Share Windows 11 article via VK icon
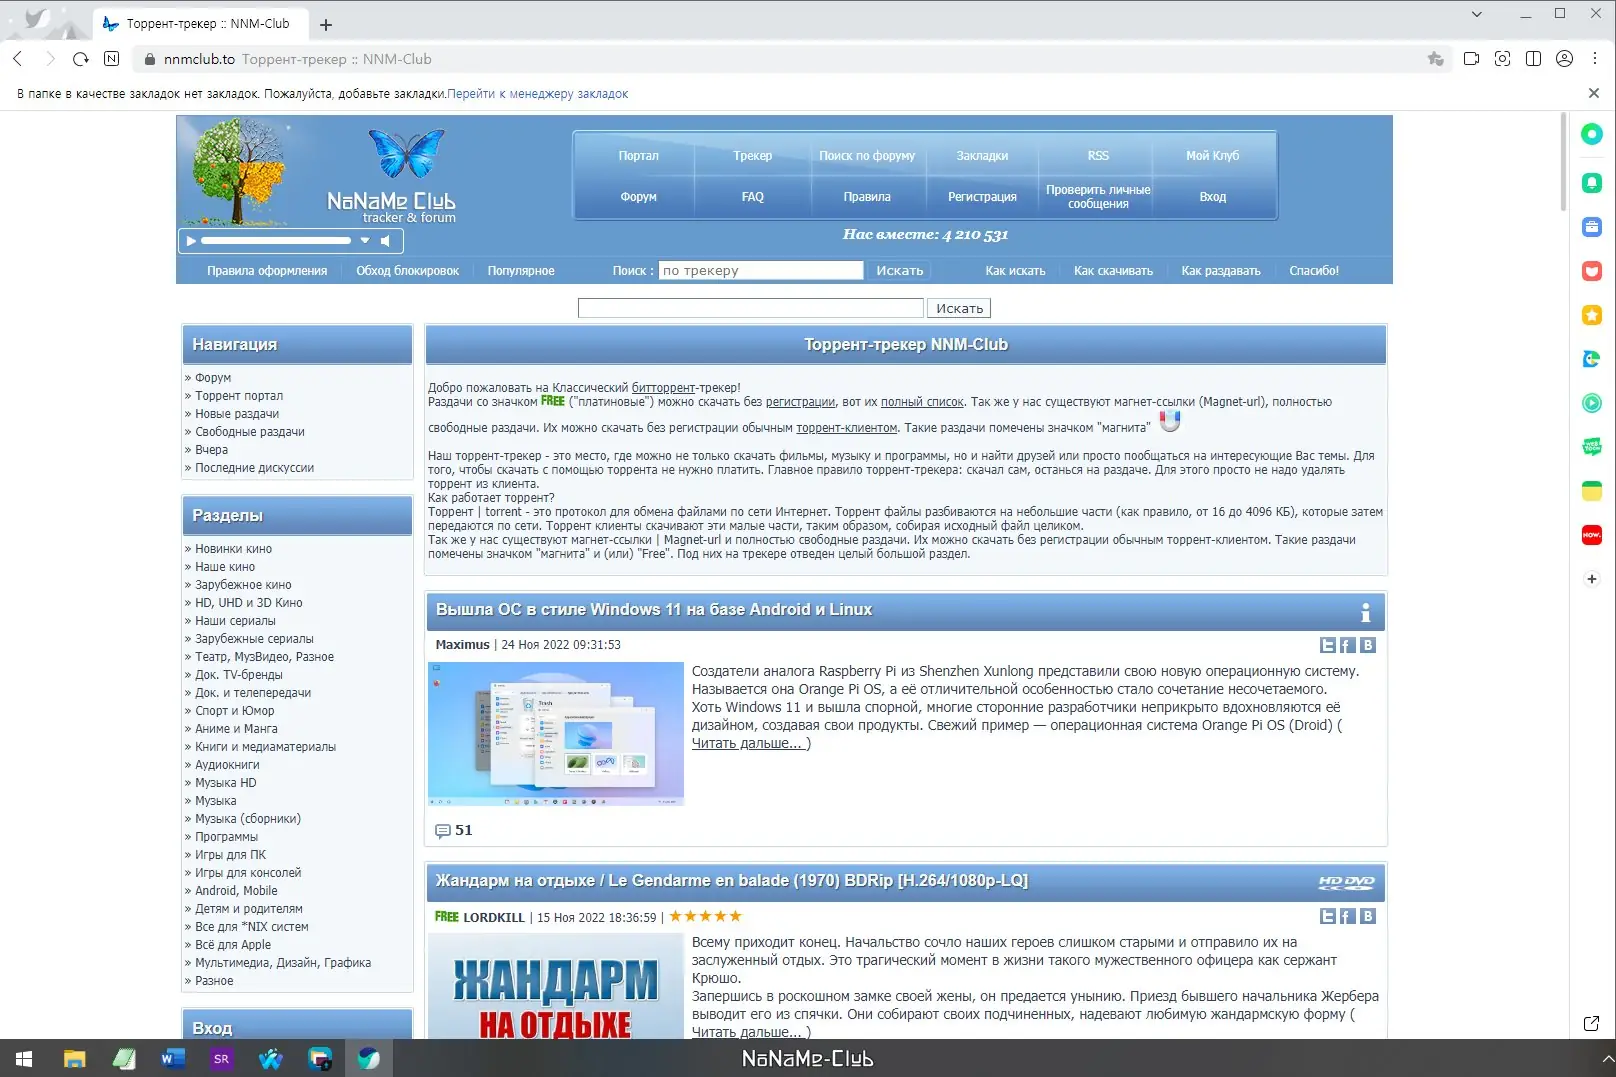The image size is (1616, 1077). 1367,645
